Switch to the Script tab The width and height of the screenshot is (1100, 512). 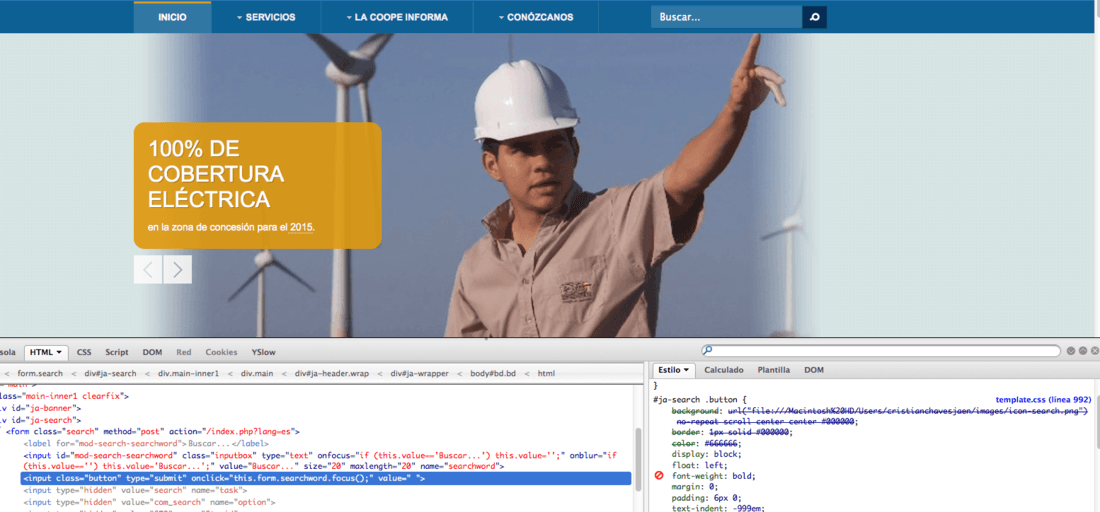(116, 352)
